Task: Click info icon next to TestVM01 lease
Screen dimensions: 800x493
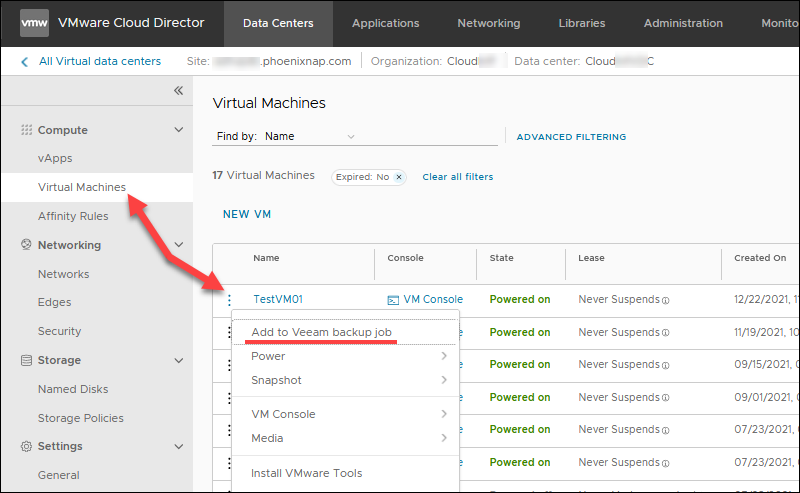Action: (665, 301)
